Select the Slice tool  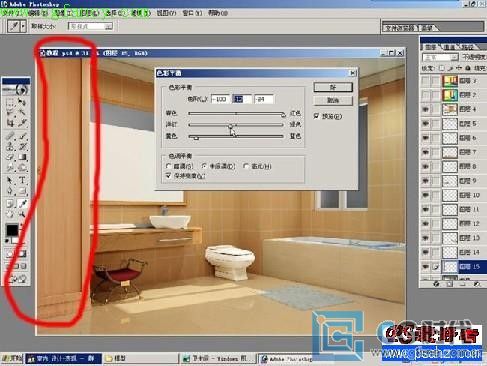22,123
